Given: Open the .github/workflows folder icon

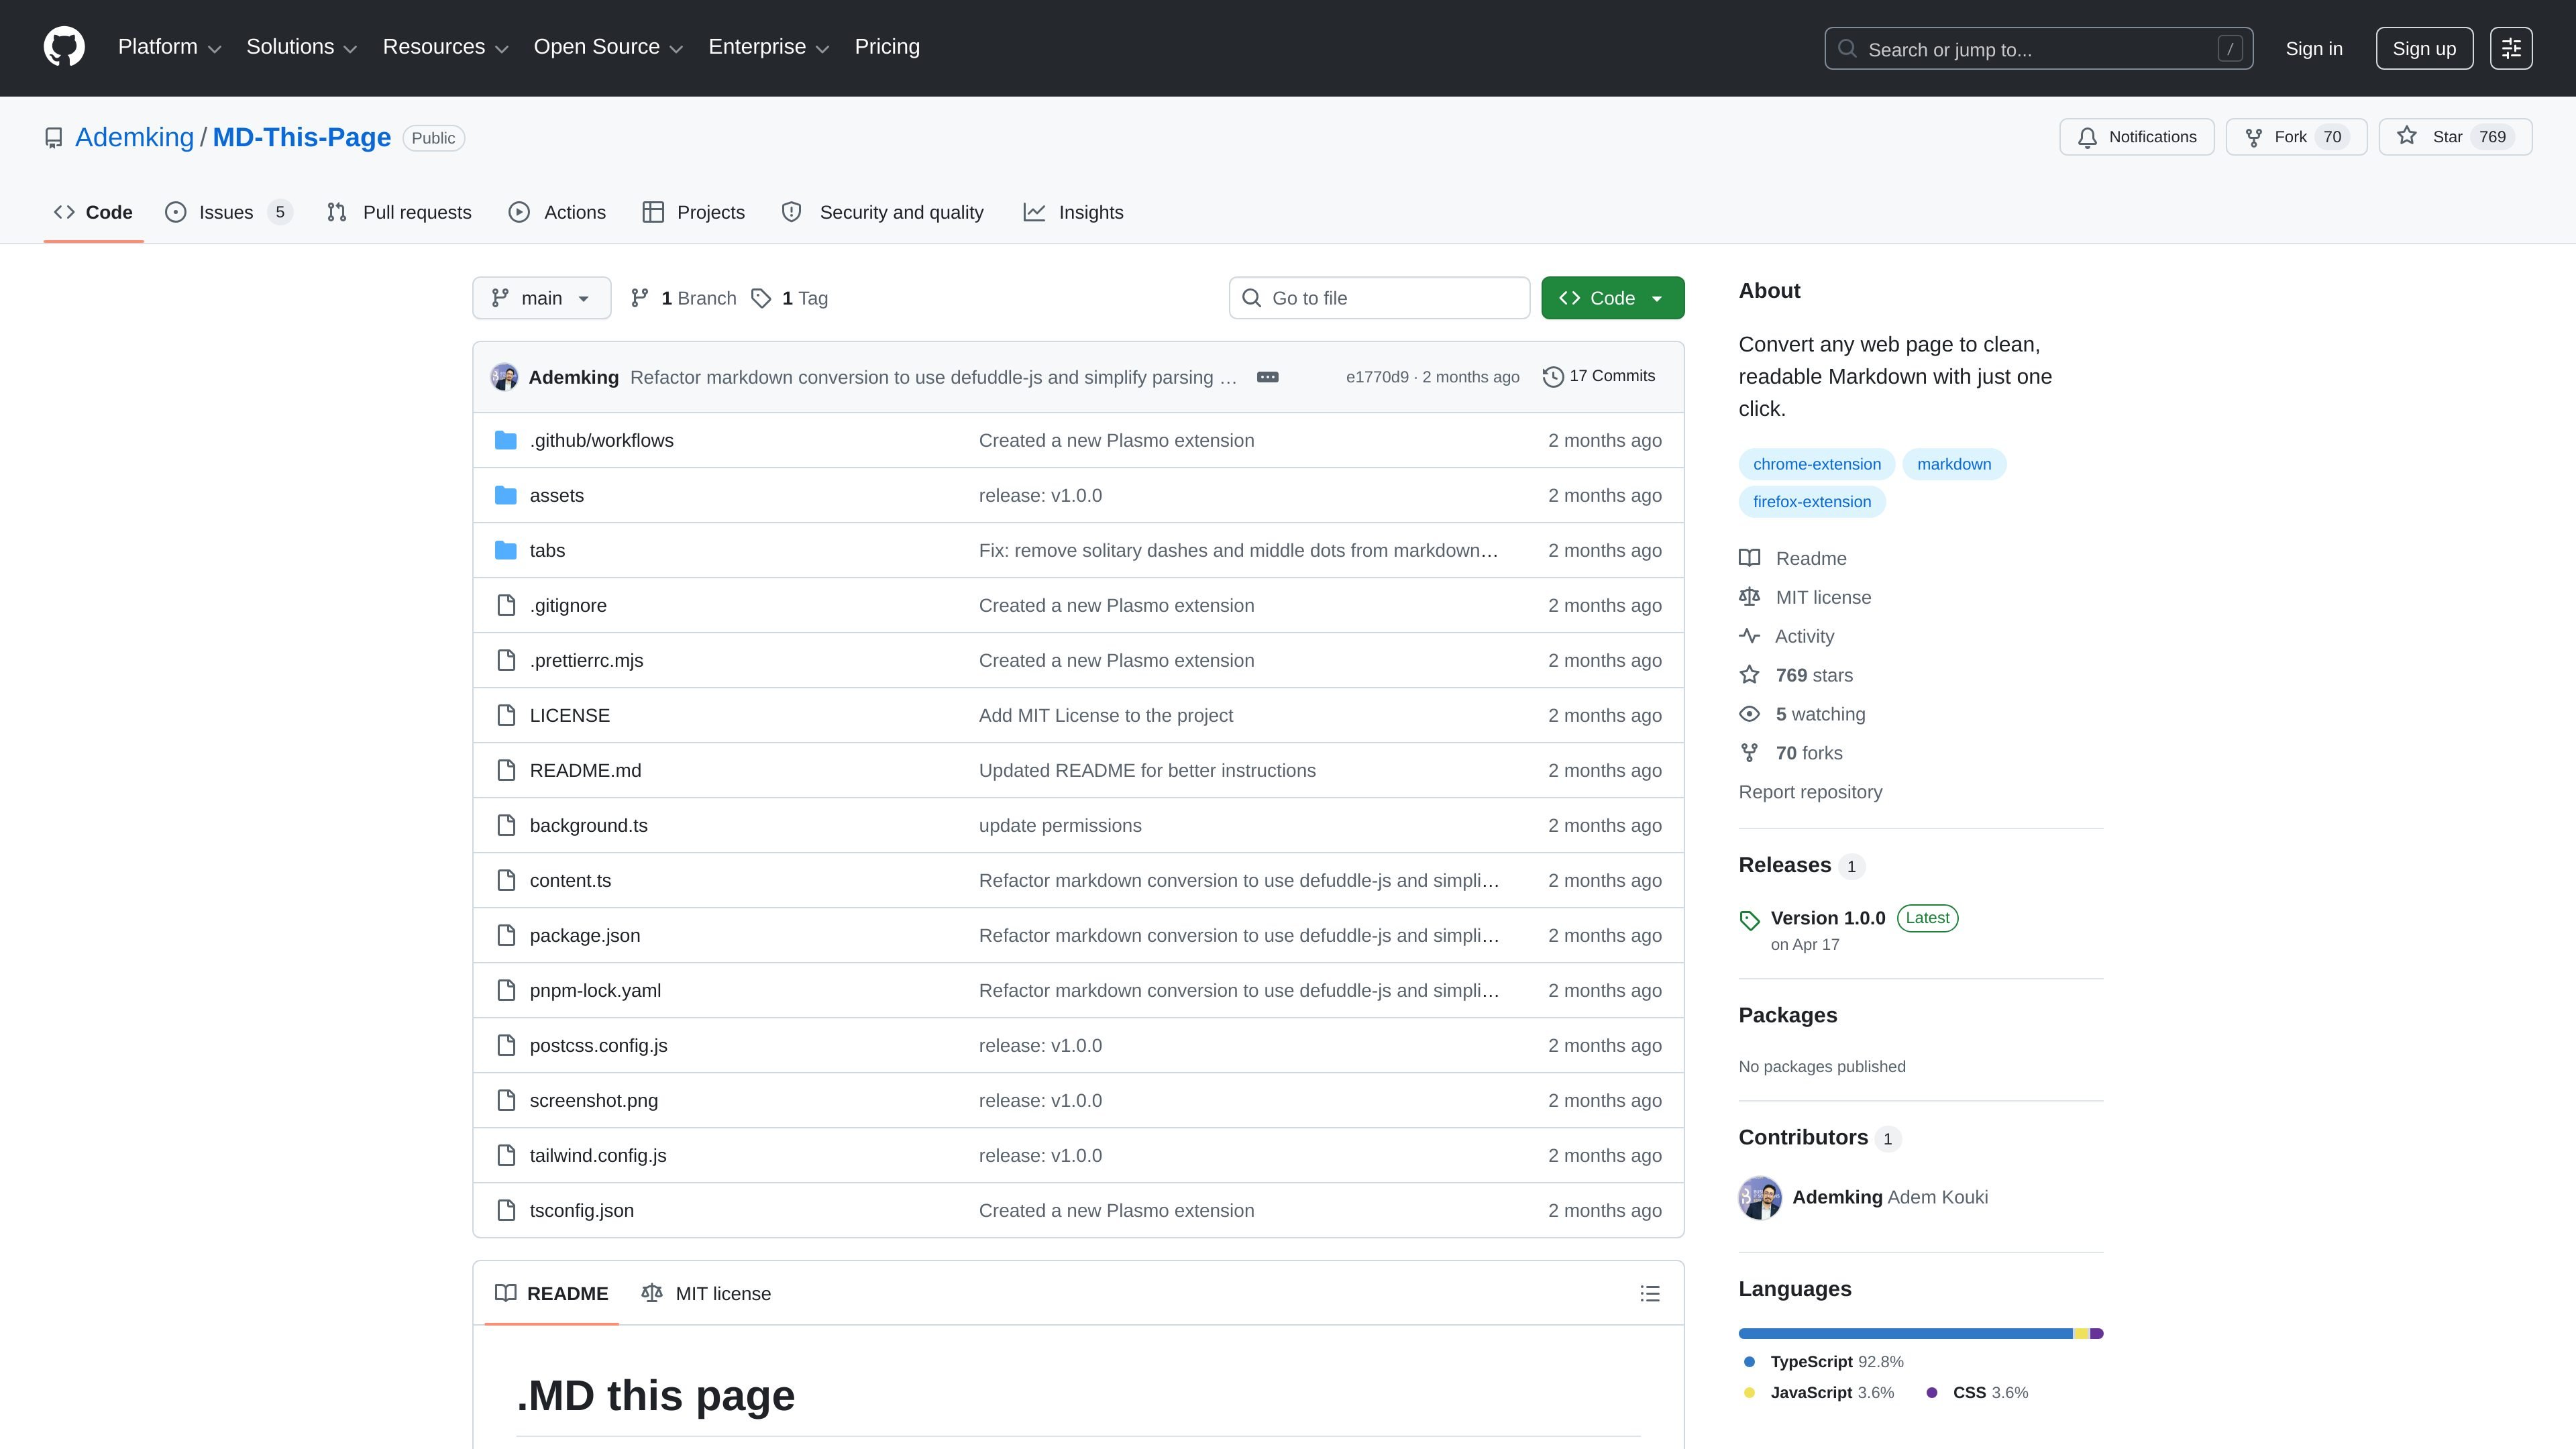Looking at the screenshot, I should pos(506,440).
